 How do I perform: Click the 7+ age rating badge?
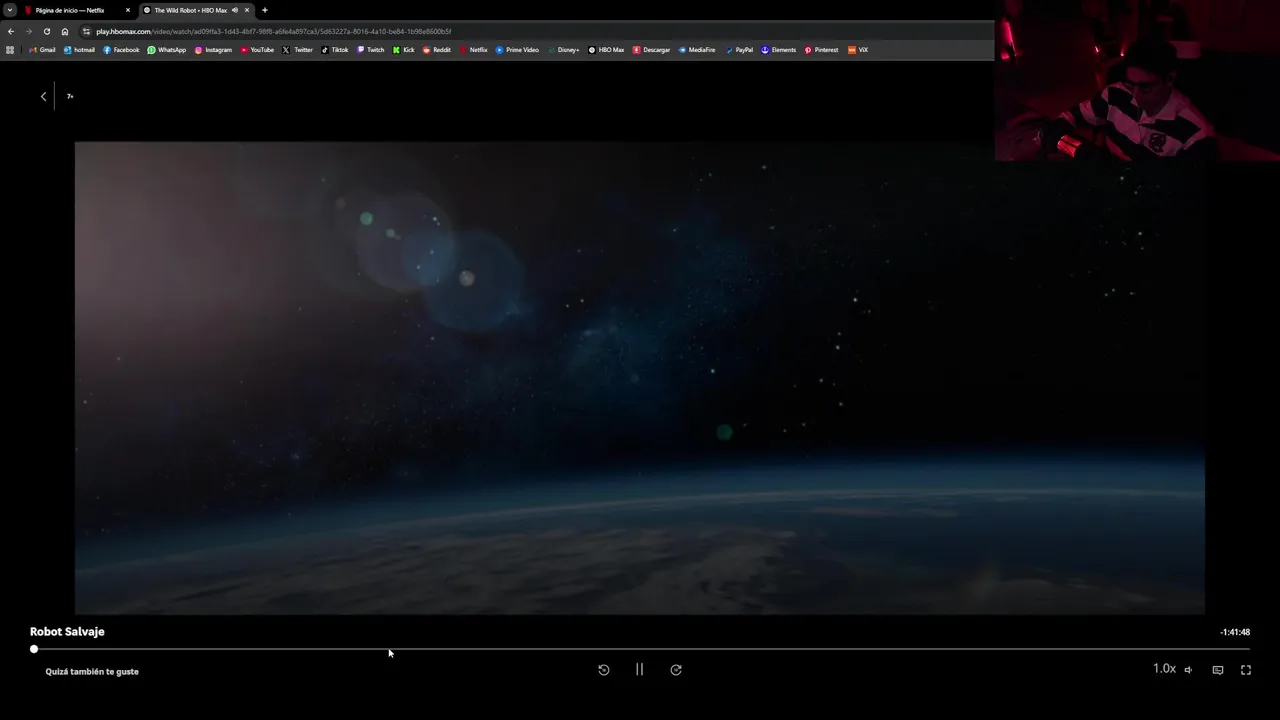click(70, 96)
